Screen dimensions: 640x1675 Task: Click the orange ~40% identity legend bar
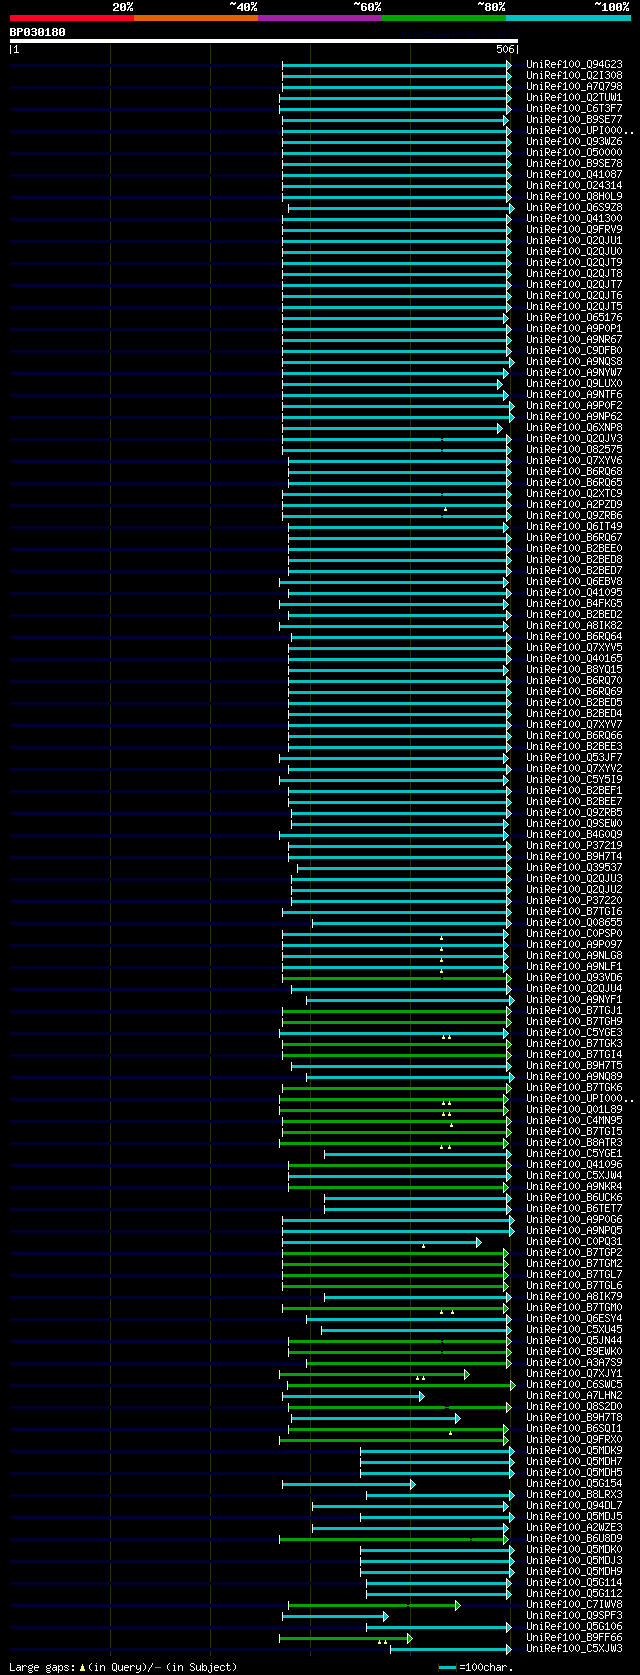pyautogui.click(x=196, y=18)
